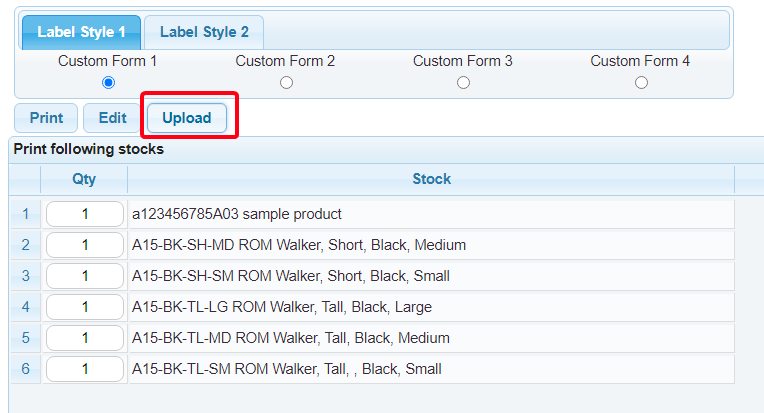Focus quantity input for A15-BK-TL-MD
Screen dimensions: 764x413
point(85,338)
